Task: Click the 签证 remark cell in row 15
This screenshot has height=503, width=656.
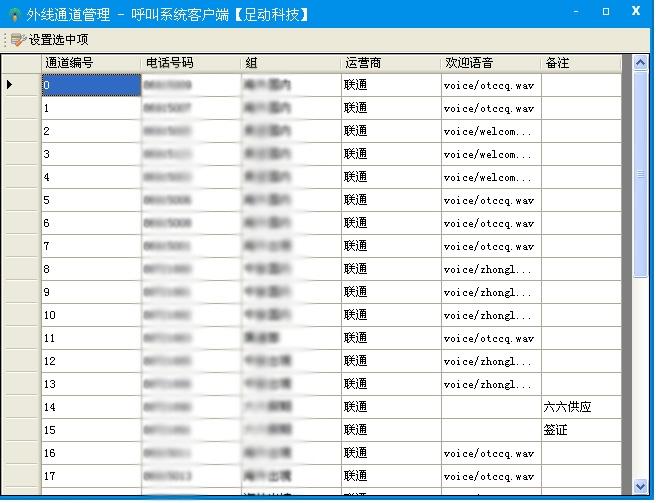Action: tap(580, 431)
